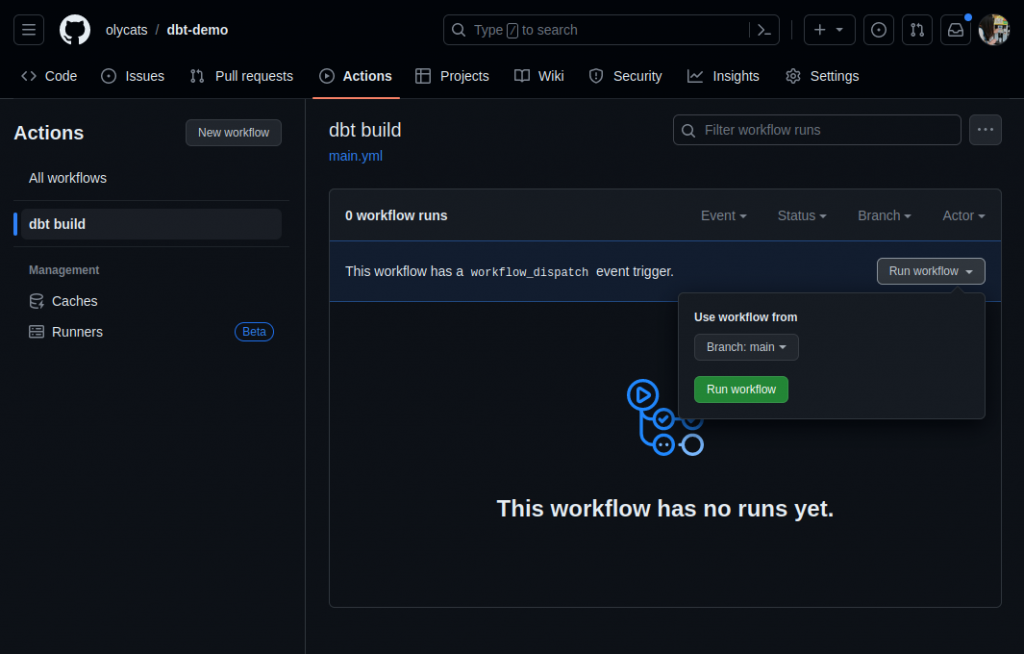The width and height of the screenshot is (1024, 654).
Task: Click the magnifier icon in Filter workflow runs
Action: [x=688, y=131]
